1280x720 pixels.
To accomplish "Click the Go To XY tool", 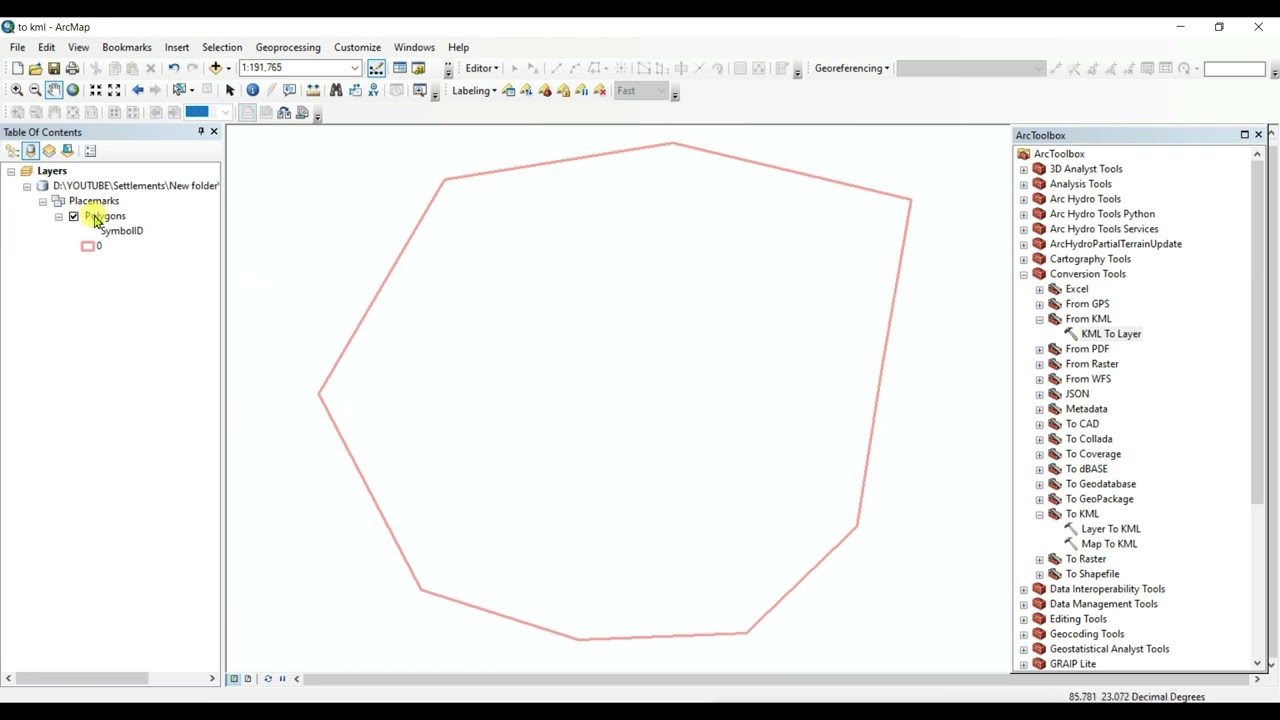I will [374, 90].
